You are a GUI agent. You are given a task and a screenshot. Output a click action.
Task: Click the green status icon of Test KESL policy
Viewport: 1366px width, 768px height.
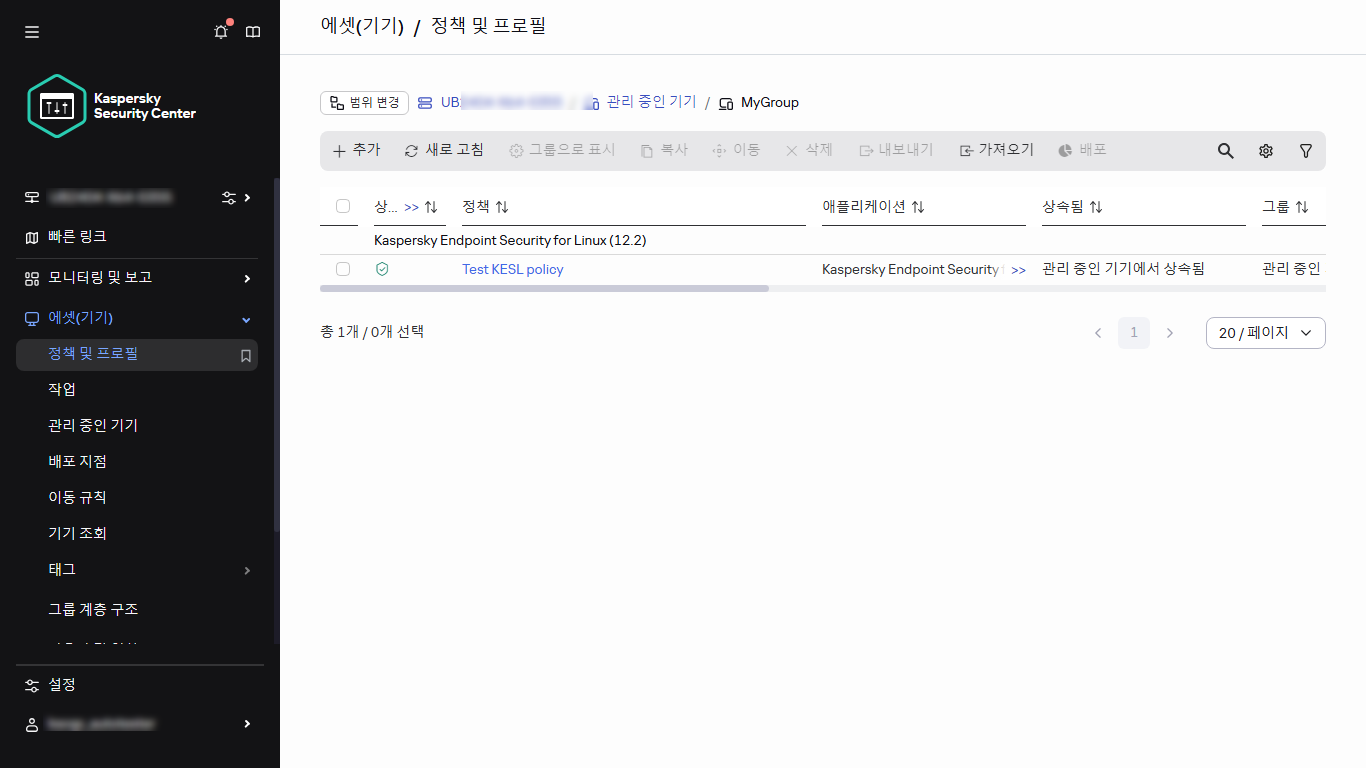click(381, 268)
